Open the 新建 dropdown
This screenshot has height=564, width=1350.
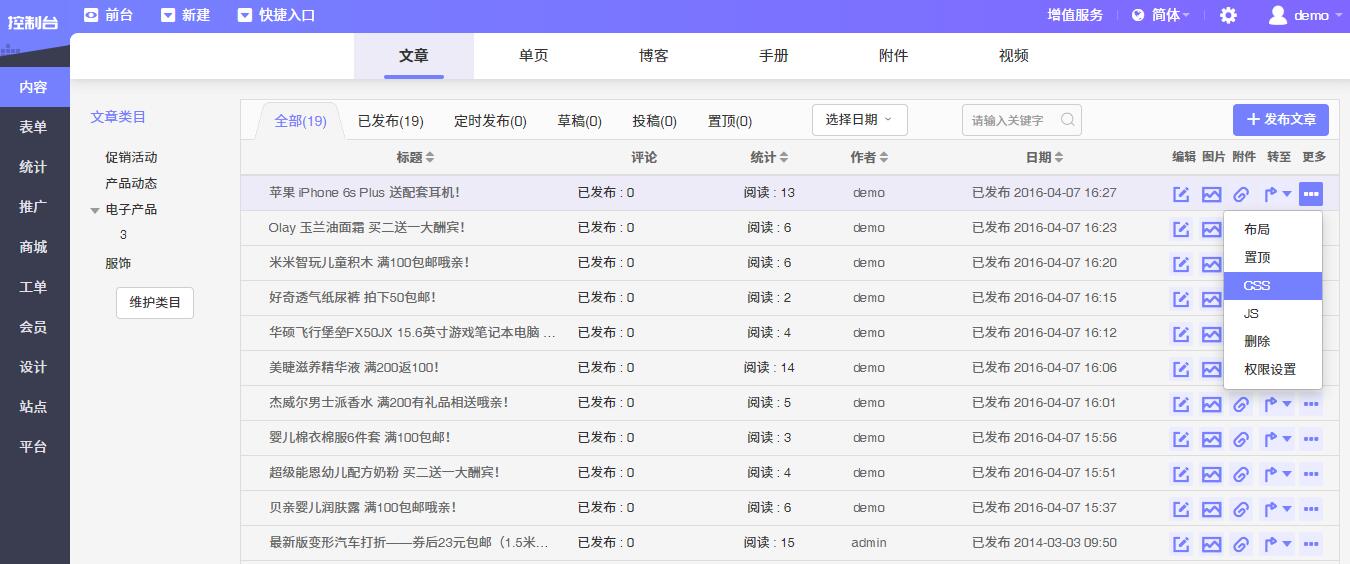tap(185, 15)
